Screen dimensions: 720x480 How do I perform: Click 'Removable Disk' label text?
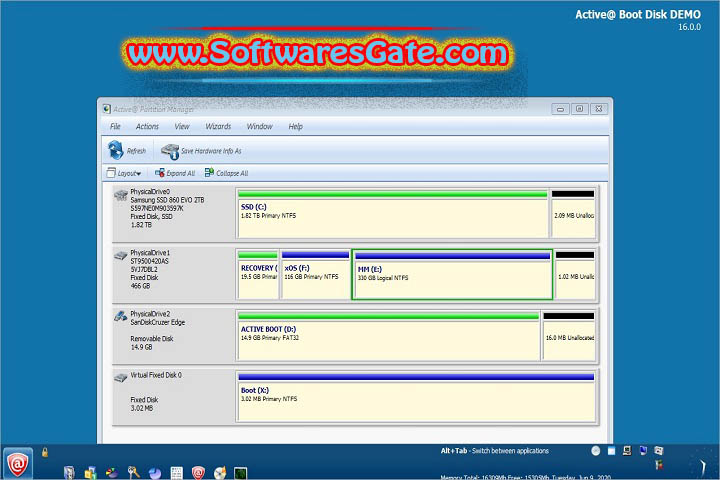pos(152,339)
